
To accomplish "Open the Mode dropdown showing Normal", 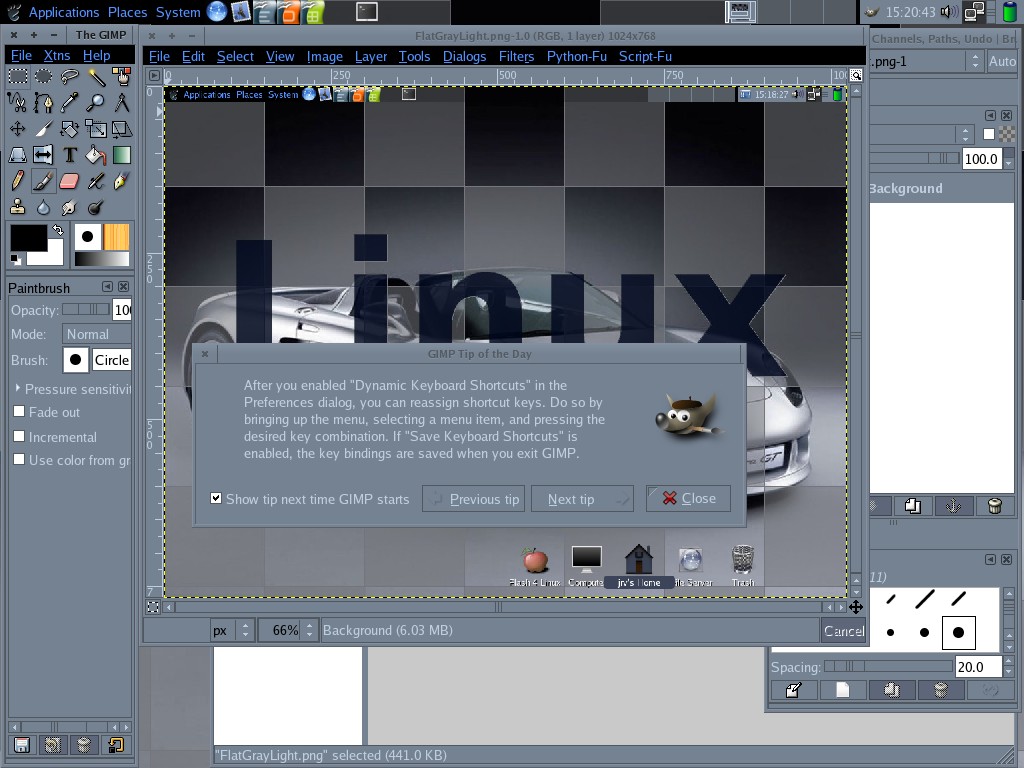I will [x=97, y=334].
